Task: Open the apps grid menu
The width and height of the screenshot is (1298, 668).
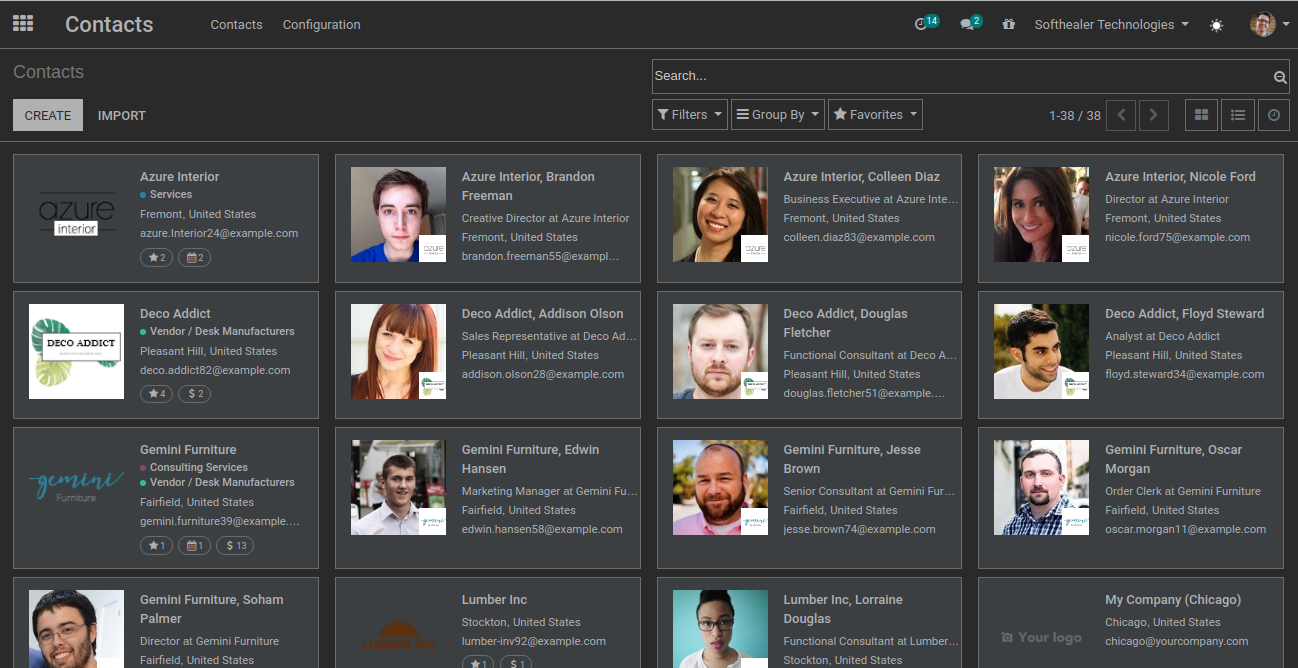Action: tap(23, 23)
